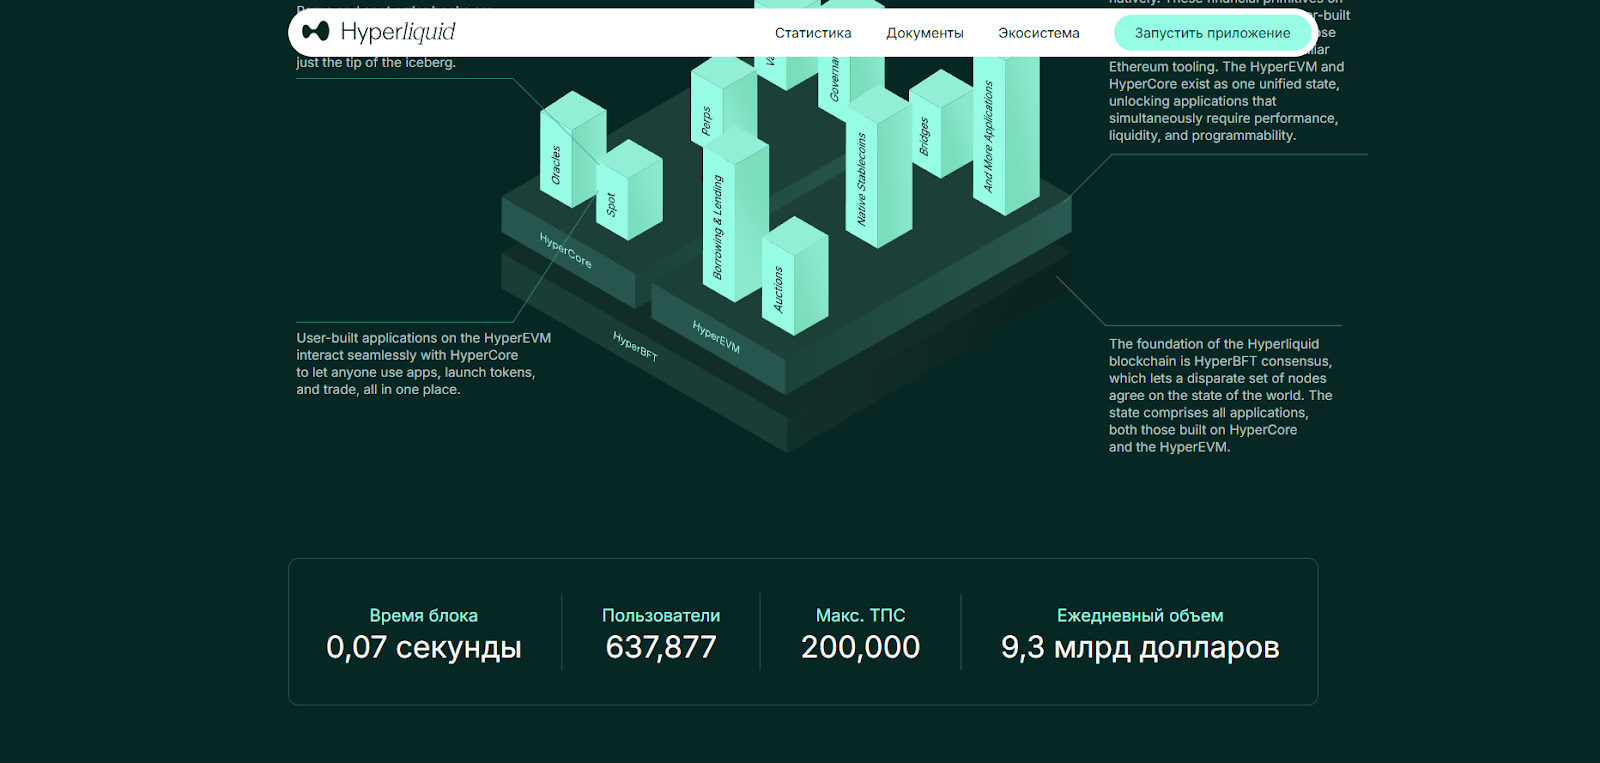Click the Hyperliquid logo icon
The image size is (1600, 763).
(315, 32)
